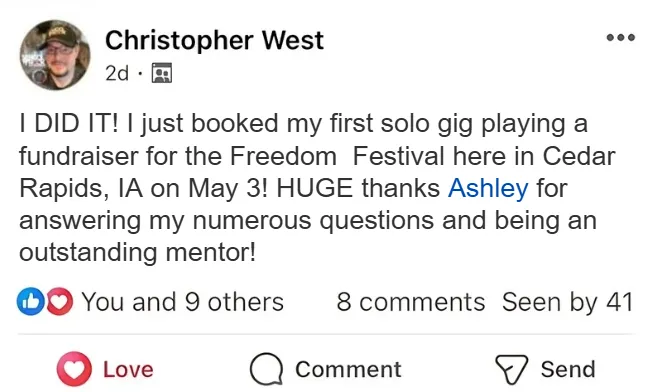654x392 pixels.
Task: Click the small red heart reaction icon
Action: click(60, 302)
